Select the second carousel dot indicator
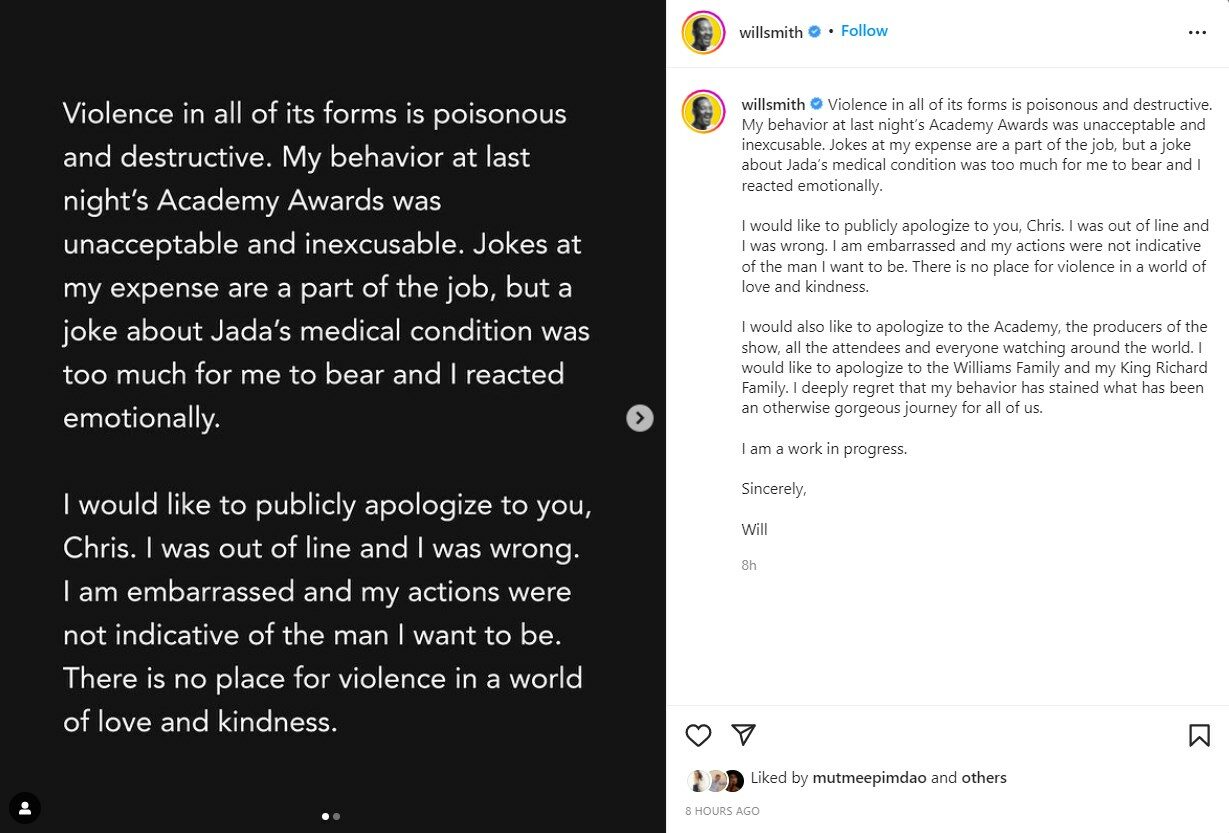Image resolution: width=1229 pixels, height=833 pixels. (x=336, y=816)
